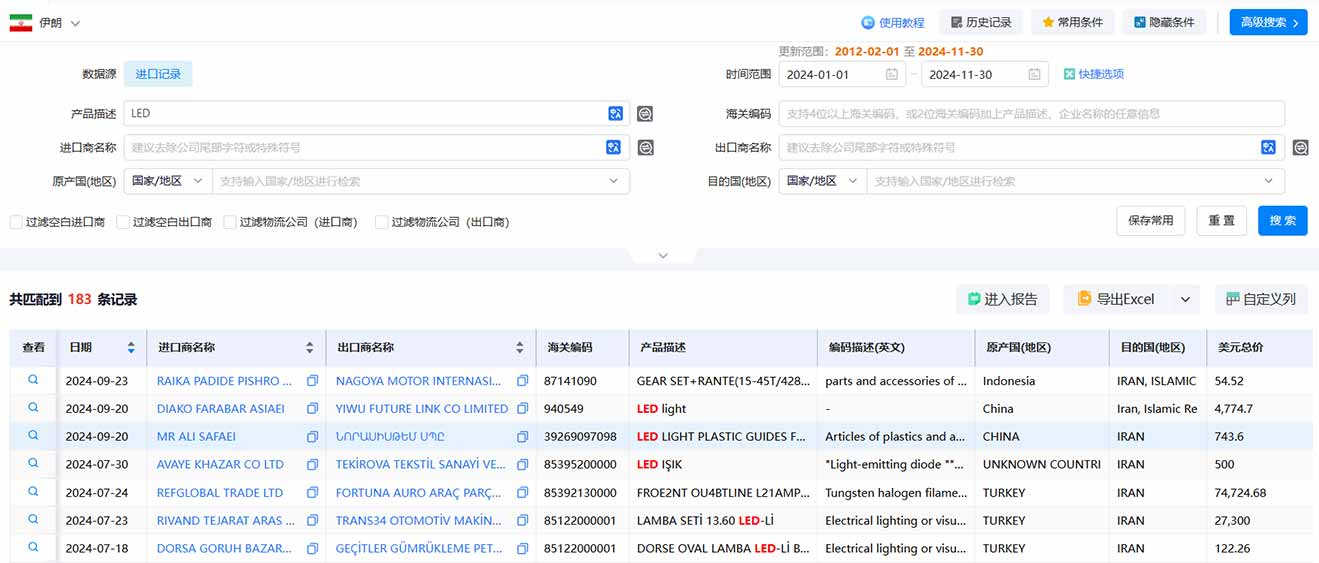Click 重置 reset button
Screen dimensions: 1319x563
click(x=1221, y=220)
